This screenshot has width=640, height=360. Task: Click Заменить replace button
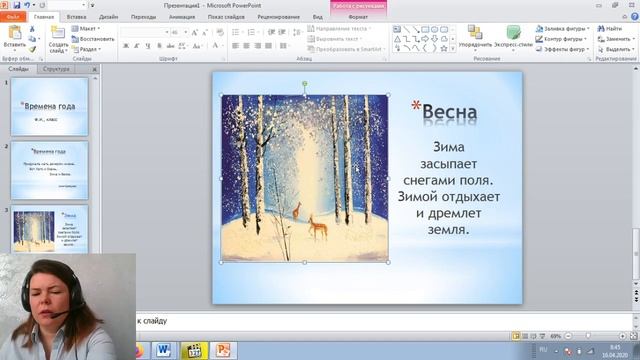(616, 39)
